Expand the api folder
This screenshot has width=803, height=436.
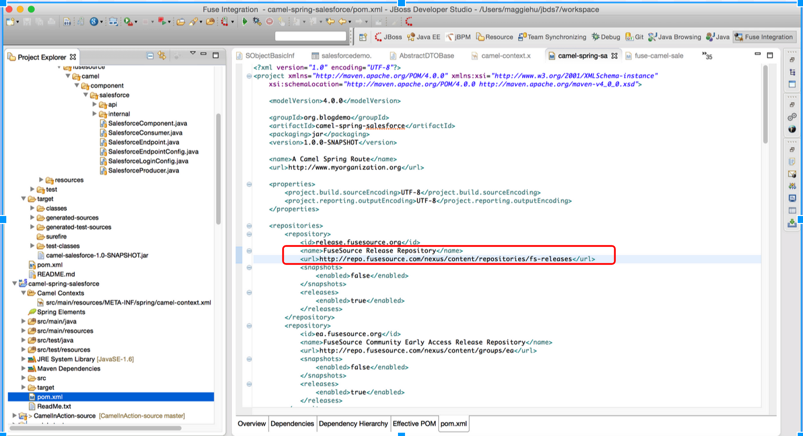(94, 105)
